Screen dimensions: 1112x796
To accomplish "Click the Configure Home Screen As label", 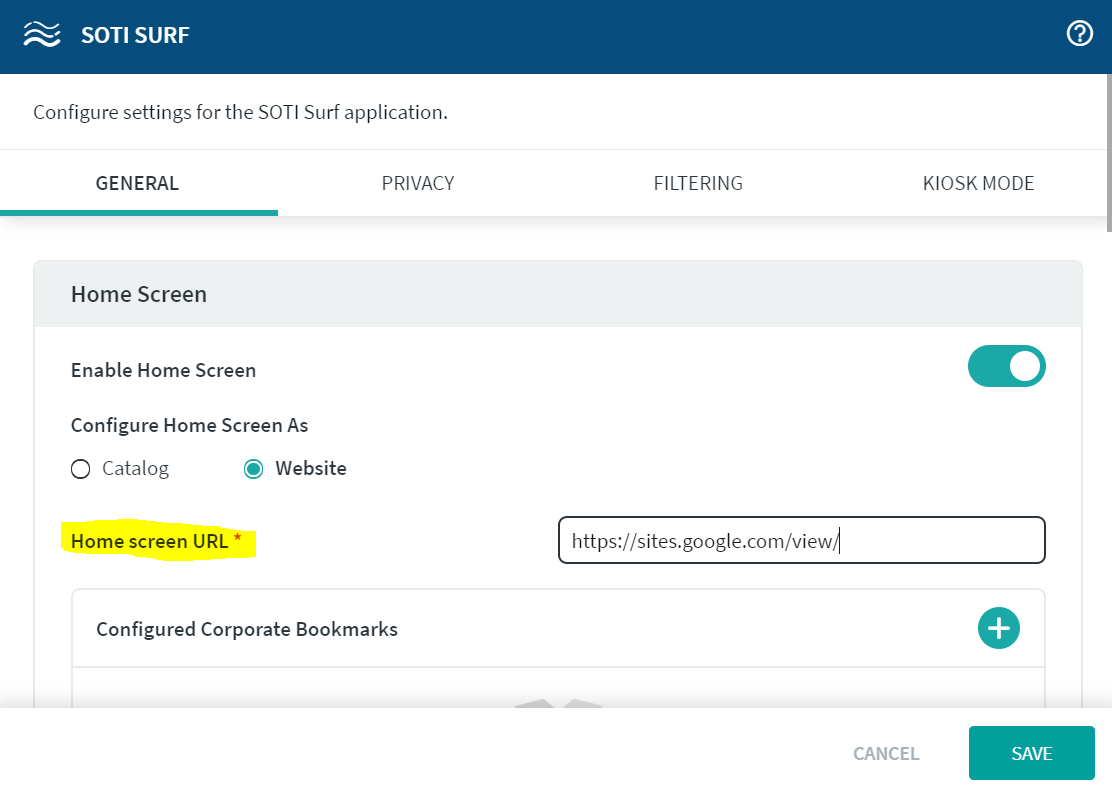I will [x=189, y=425].
